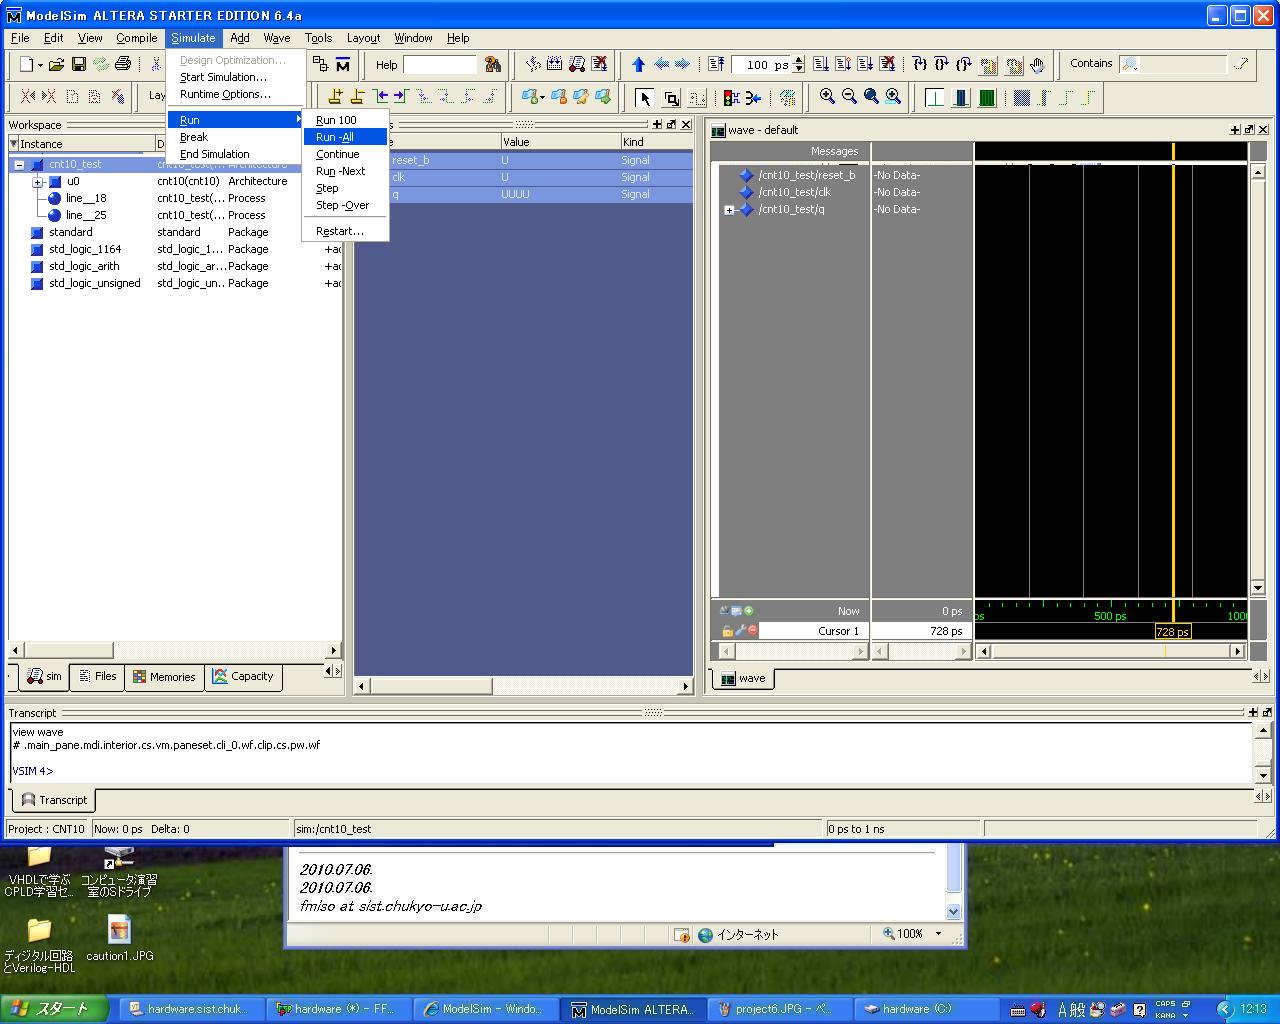This screenshot has height=1024, width=1280.
Task: Choose Runtime Options... in Simulate menu
Action: [236, 94]
